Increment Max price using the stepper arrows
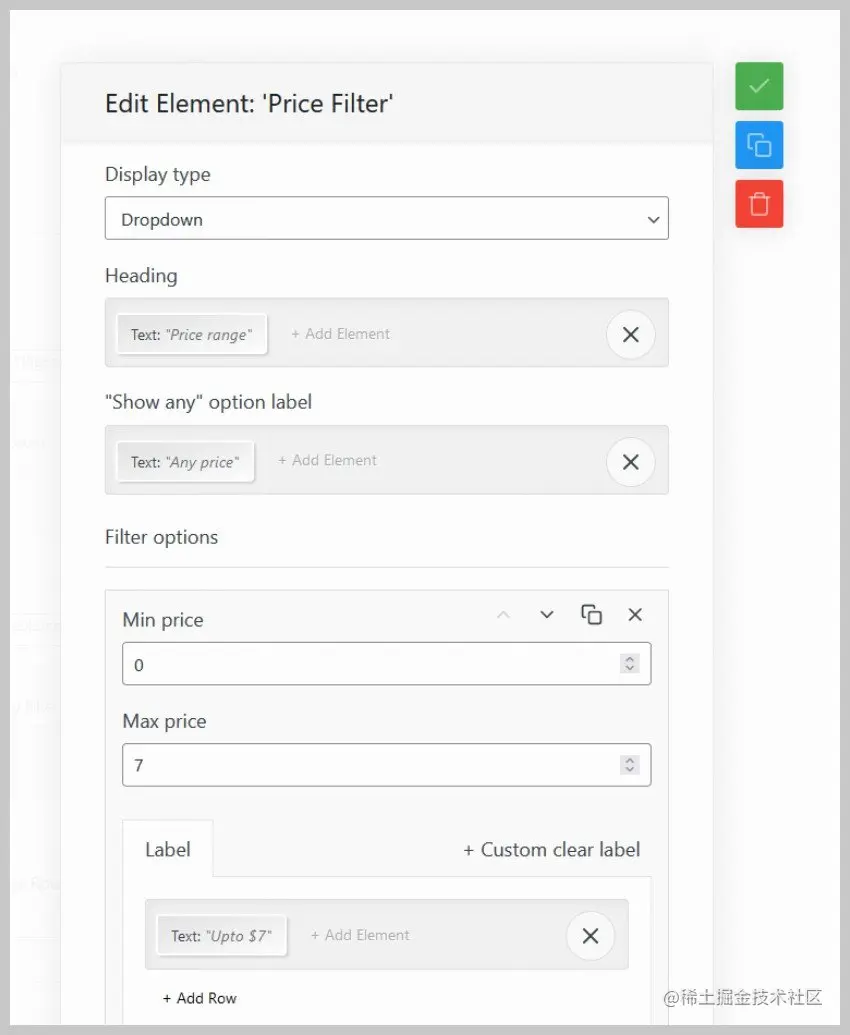The image size is (850, 1035). [630, 759]
